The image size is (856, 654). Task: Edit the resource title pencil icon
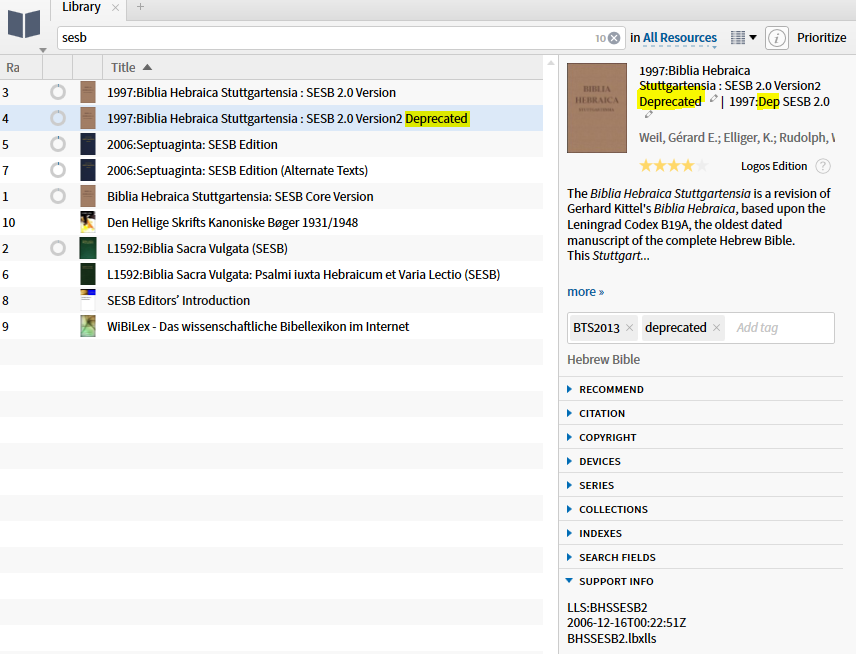[714, 99]
